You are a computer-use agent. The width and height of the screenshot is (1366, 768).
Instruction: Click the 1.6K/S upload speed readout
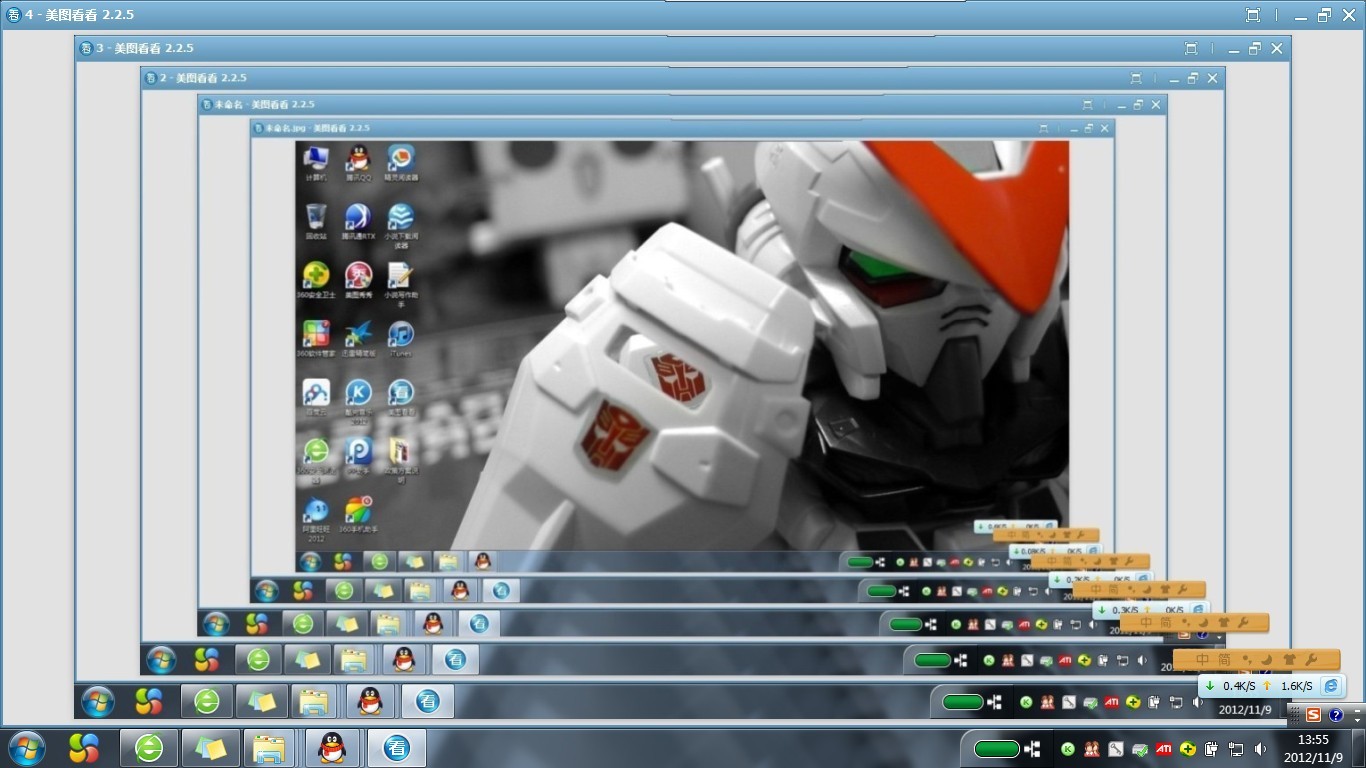(1296, 686)
